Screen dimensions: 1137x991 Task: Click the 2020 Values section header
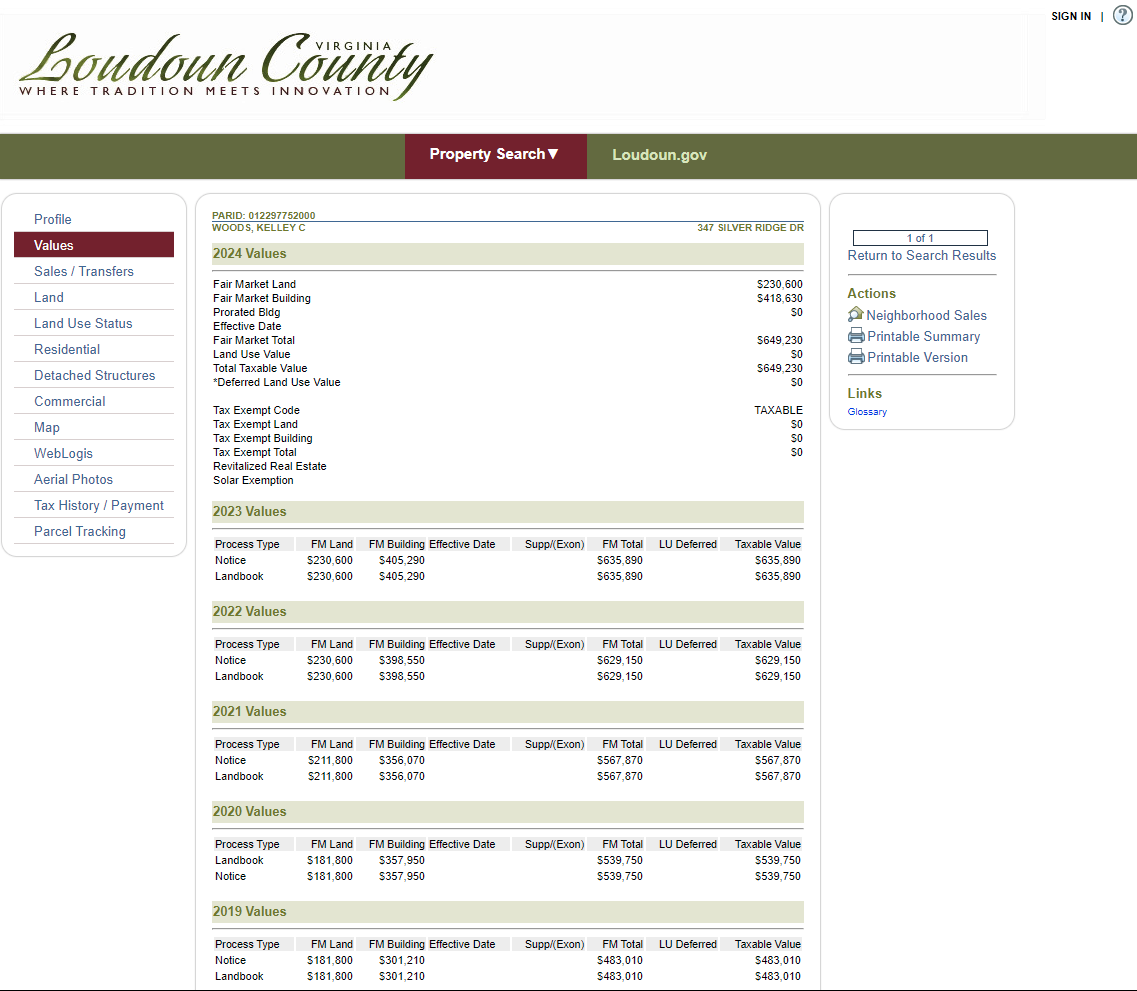point(508,812)
